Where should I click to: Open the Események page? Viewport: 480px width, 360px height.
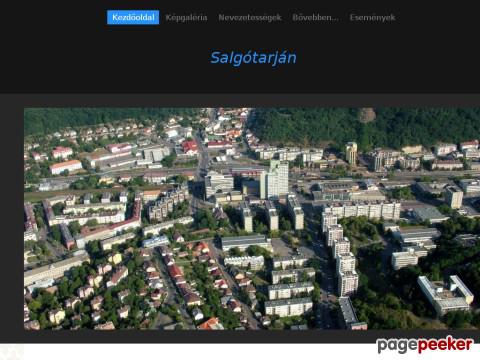pyautogui.click(x=372, y=17)
